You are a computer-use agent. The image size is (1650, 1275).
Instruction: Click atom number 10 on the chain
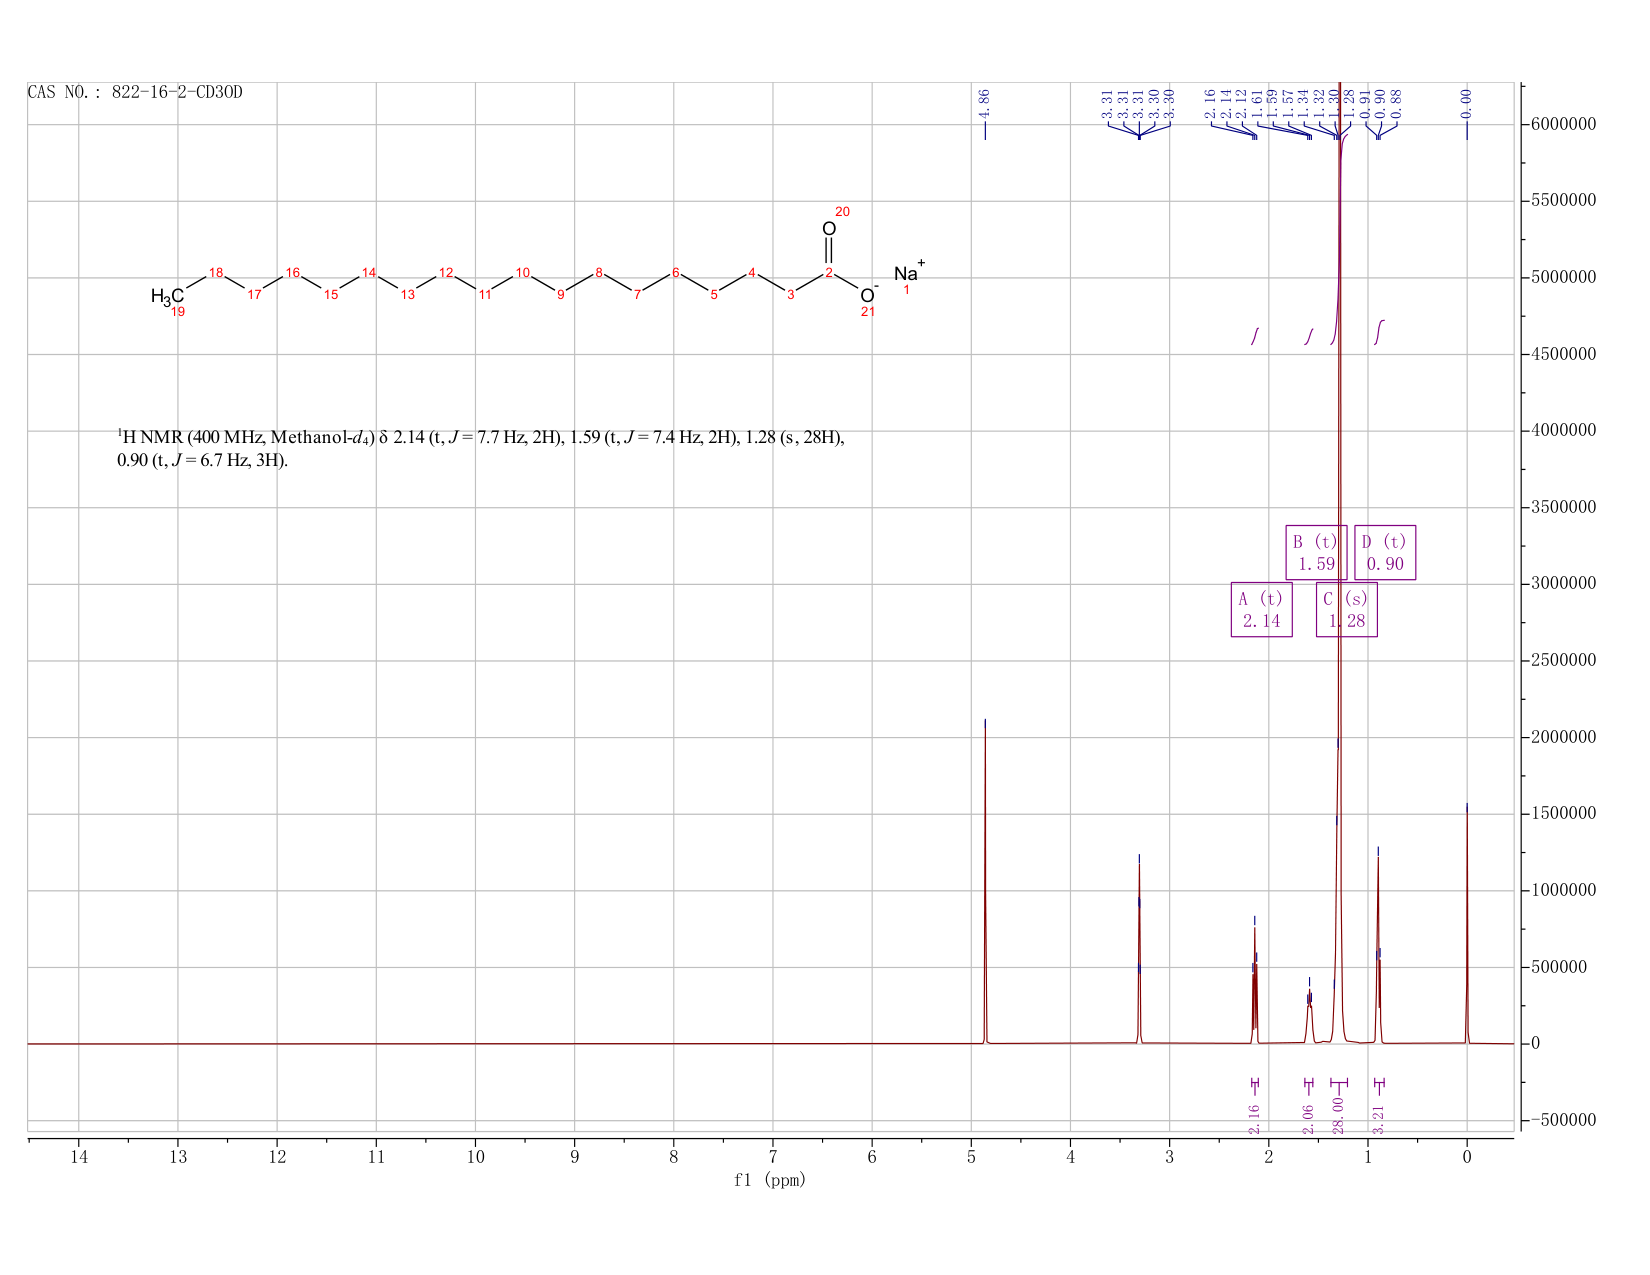tap(522, 273)
